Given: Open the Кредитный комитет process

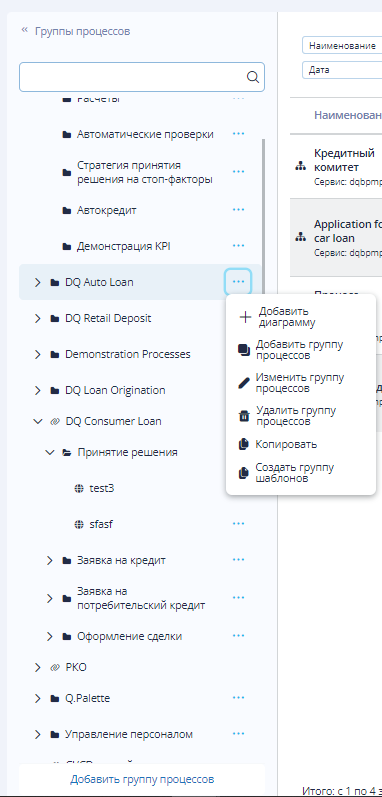Looking at the screenshot, I should [344, 160].
